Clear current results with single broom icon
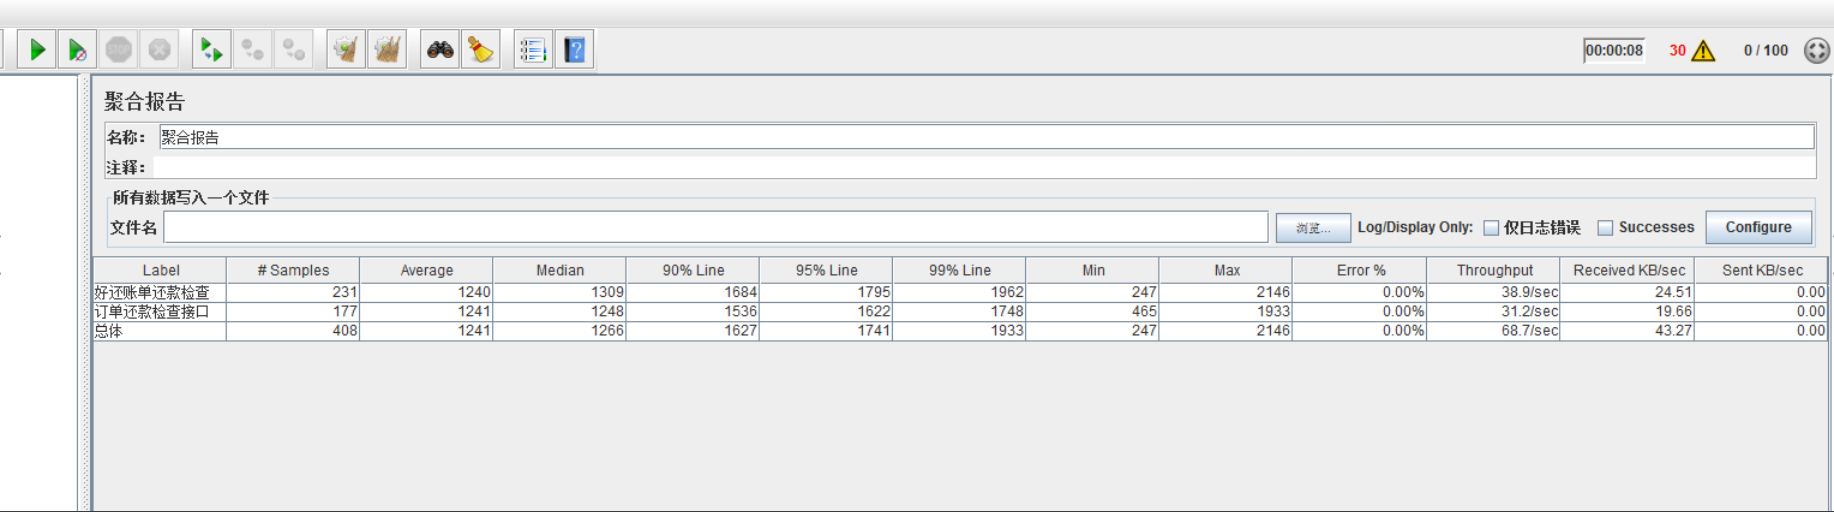 tap(346, 49)
